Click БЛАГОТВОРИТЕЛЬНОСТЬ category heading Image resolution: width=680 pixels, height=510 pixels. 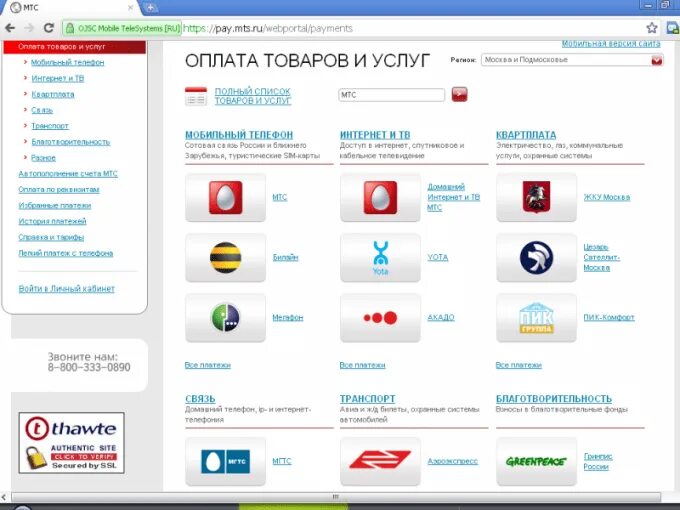coord(554,399)
